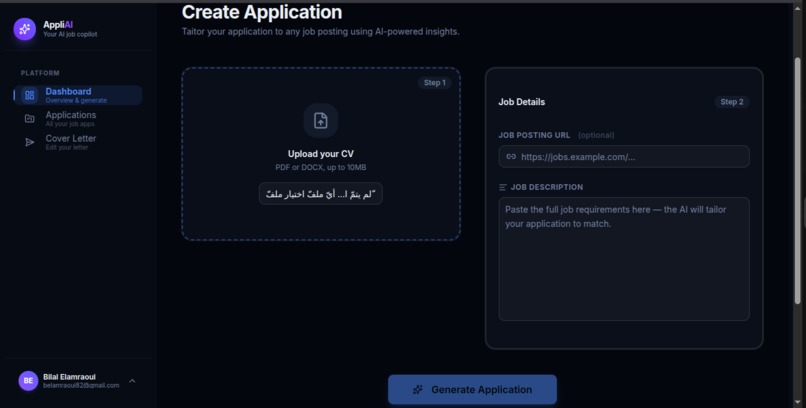Click the Step 1 badge
Image resolution: width=806 pixels, height=408 pixels.
coord(435,83)
